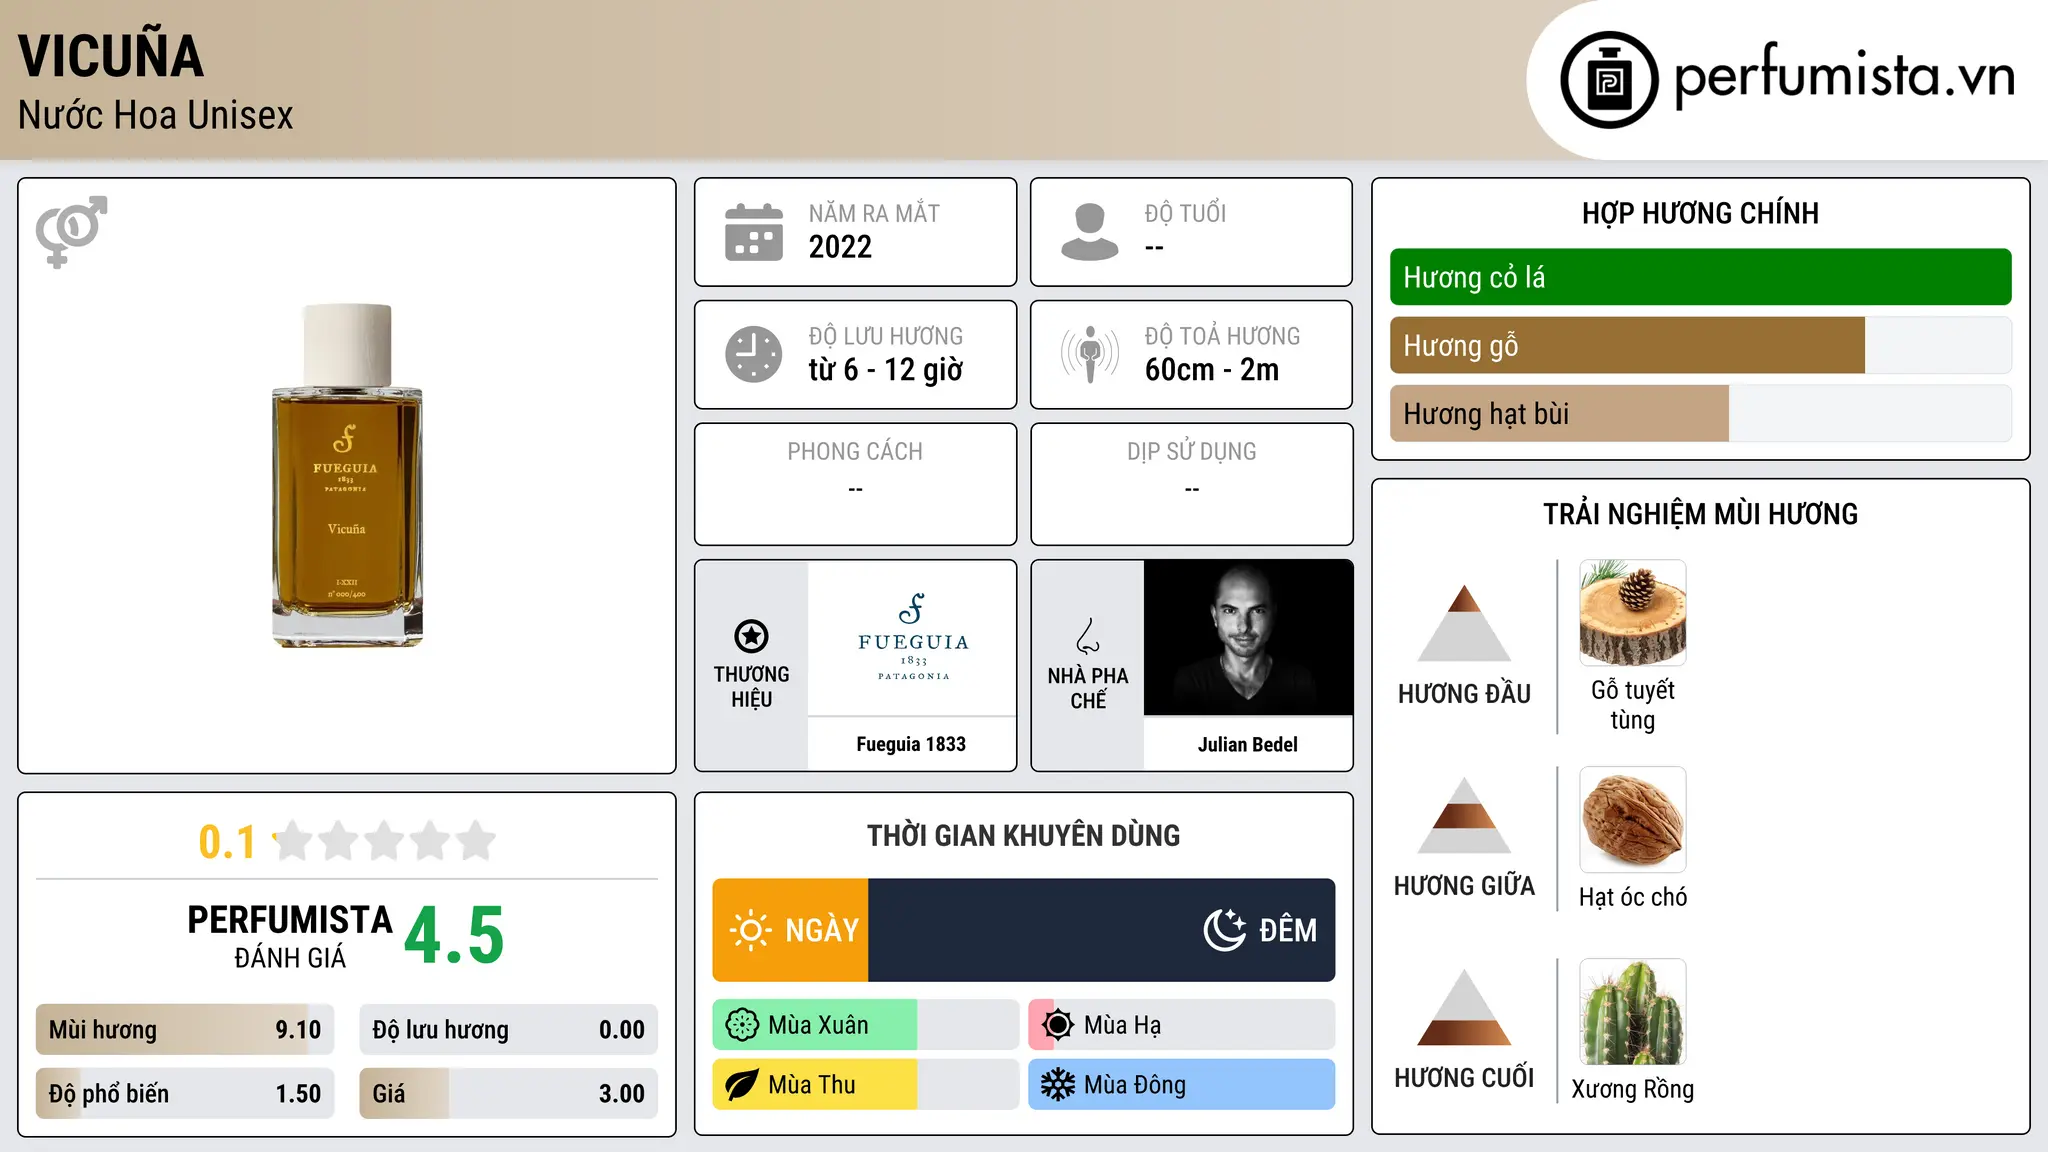The image size is (2048, 1152).
Task: Click the HƯƠNG GIỮA label
Action: [1464, 886]
